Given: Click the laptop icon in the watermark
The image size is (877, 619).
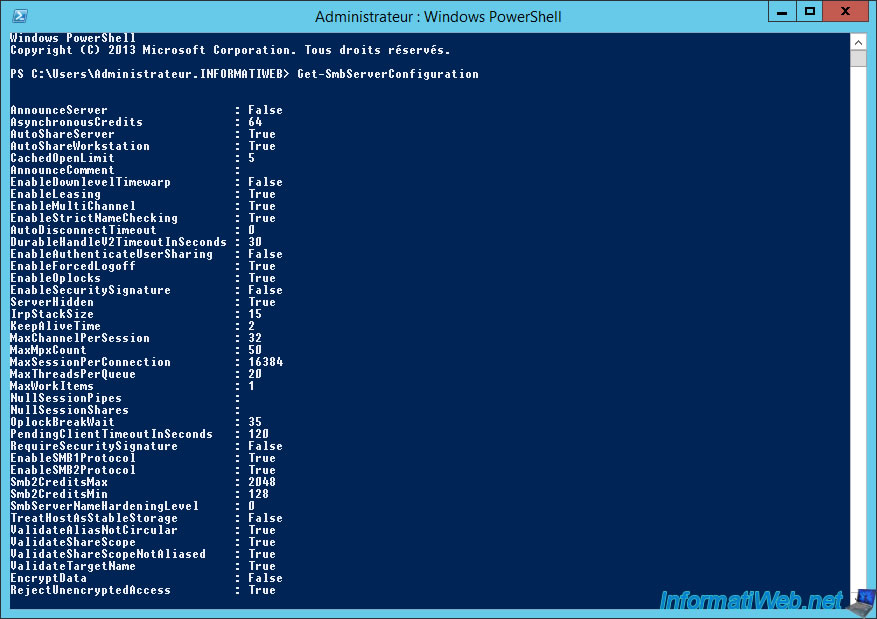Looking at the screenshot, I should pos(859,599).
